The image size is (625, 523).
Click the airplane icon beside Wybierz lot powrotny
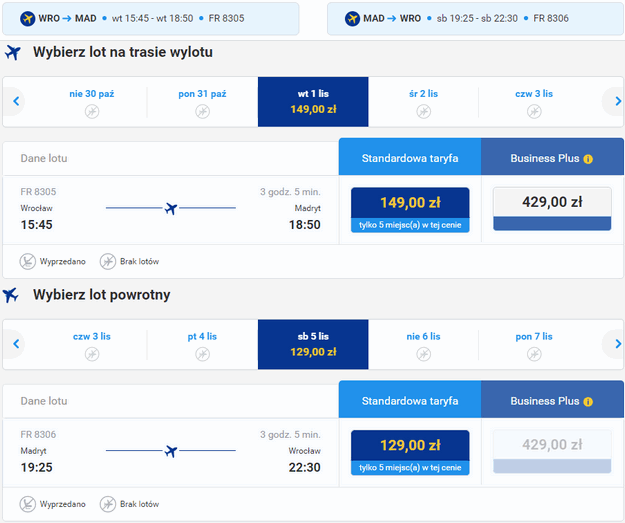[12, 295]
